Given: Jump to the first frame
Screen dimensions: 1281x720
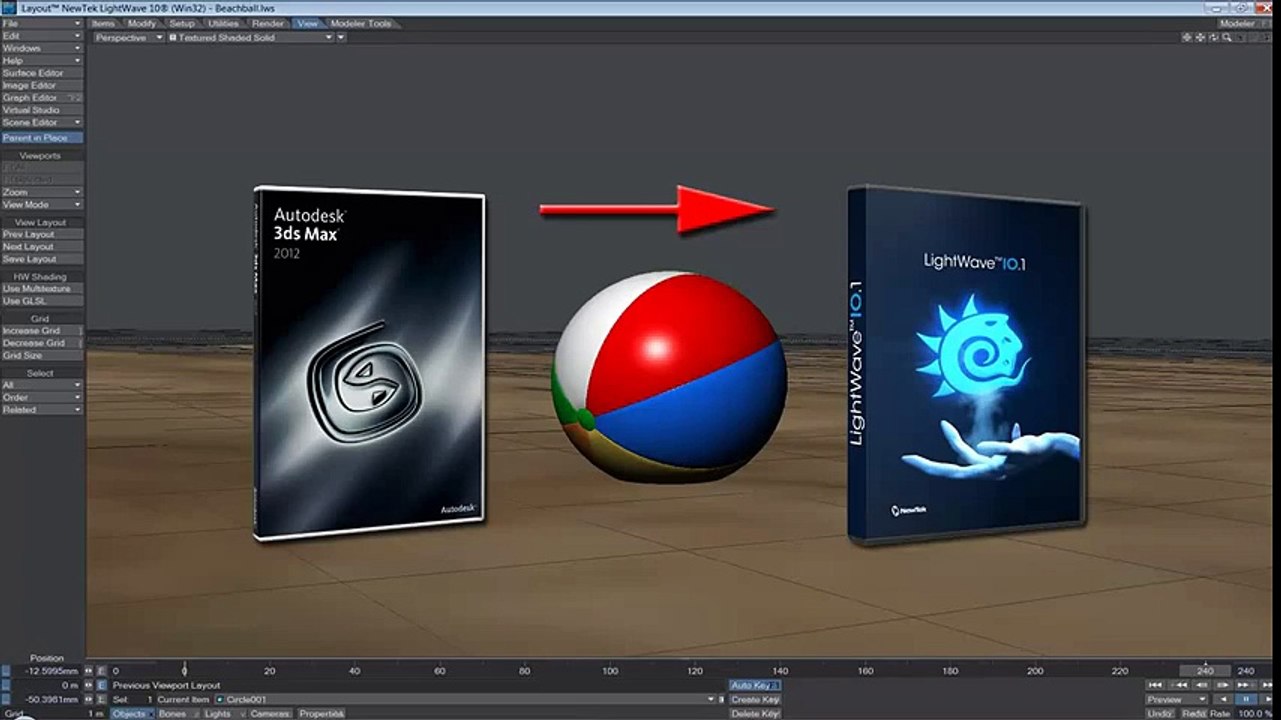Looking at the screenshot, I should pos(1157,685).
